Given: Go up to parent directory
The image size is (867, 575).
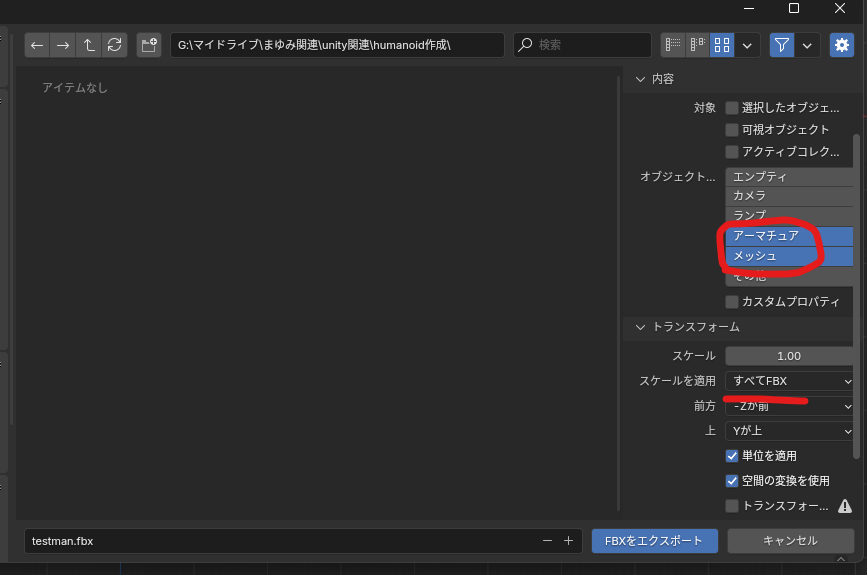Looking at the screenshot, I should 89,45.
